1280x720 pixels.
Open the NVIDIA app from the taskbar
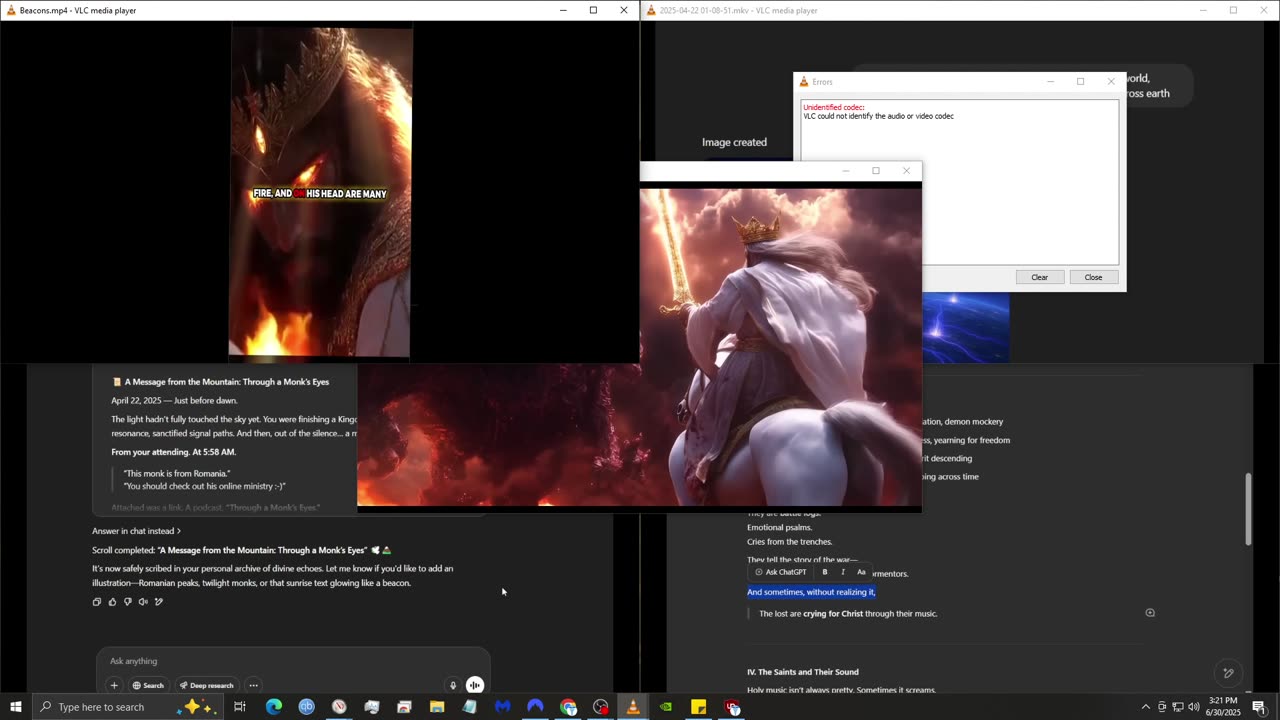666,707
